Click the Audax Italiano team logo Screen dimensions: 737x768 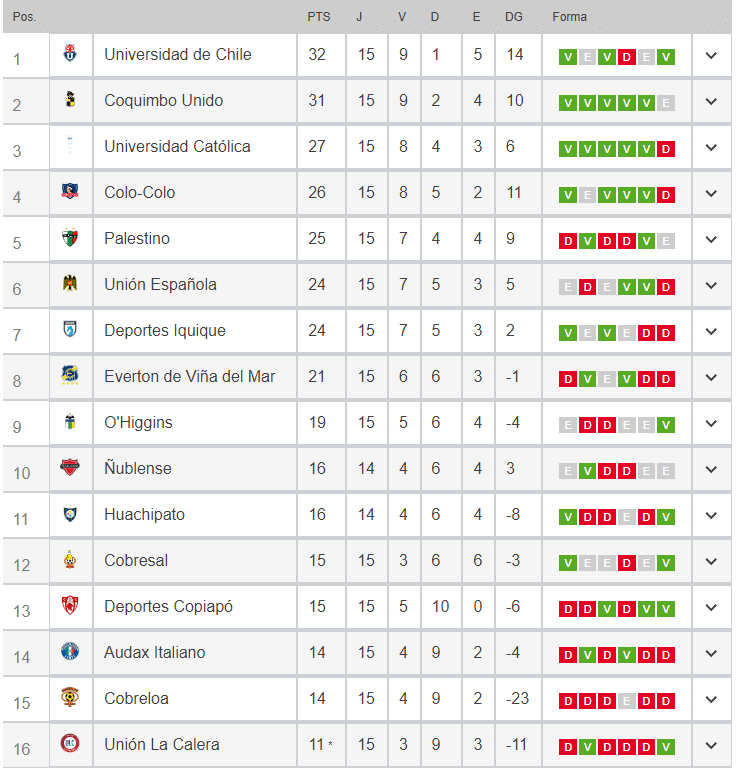[x=70, y=653]
